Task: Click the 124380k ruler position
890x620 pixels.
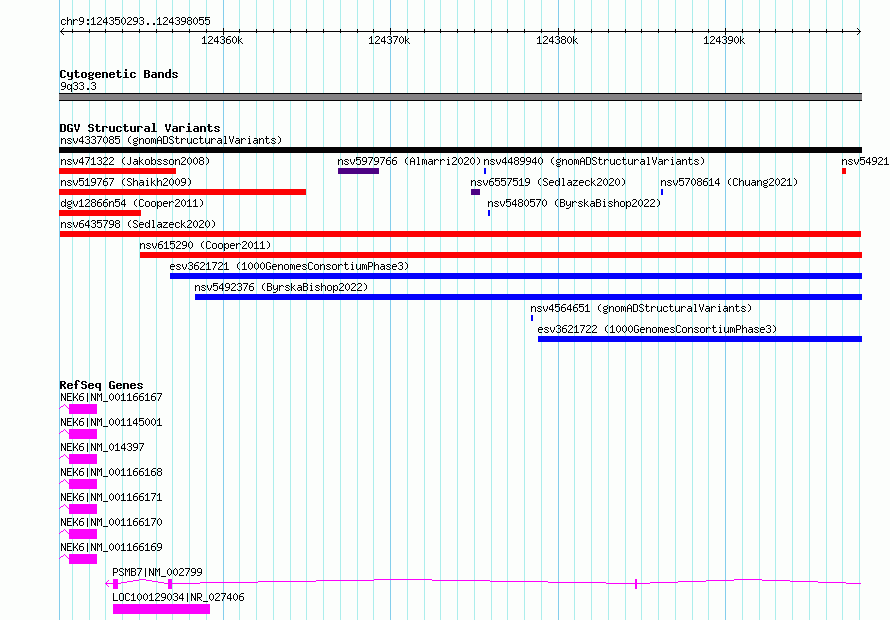Action: (557, 40)
